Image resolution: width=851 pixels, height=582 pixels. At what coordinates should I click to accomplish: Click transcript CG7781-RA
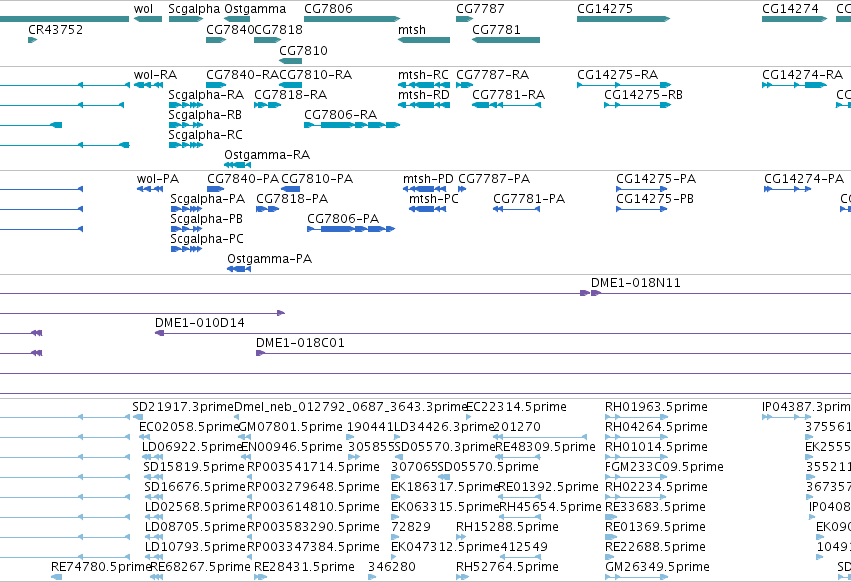[x=506, y=105]
